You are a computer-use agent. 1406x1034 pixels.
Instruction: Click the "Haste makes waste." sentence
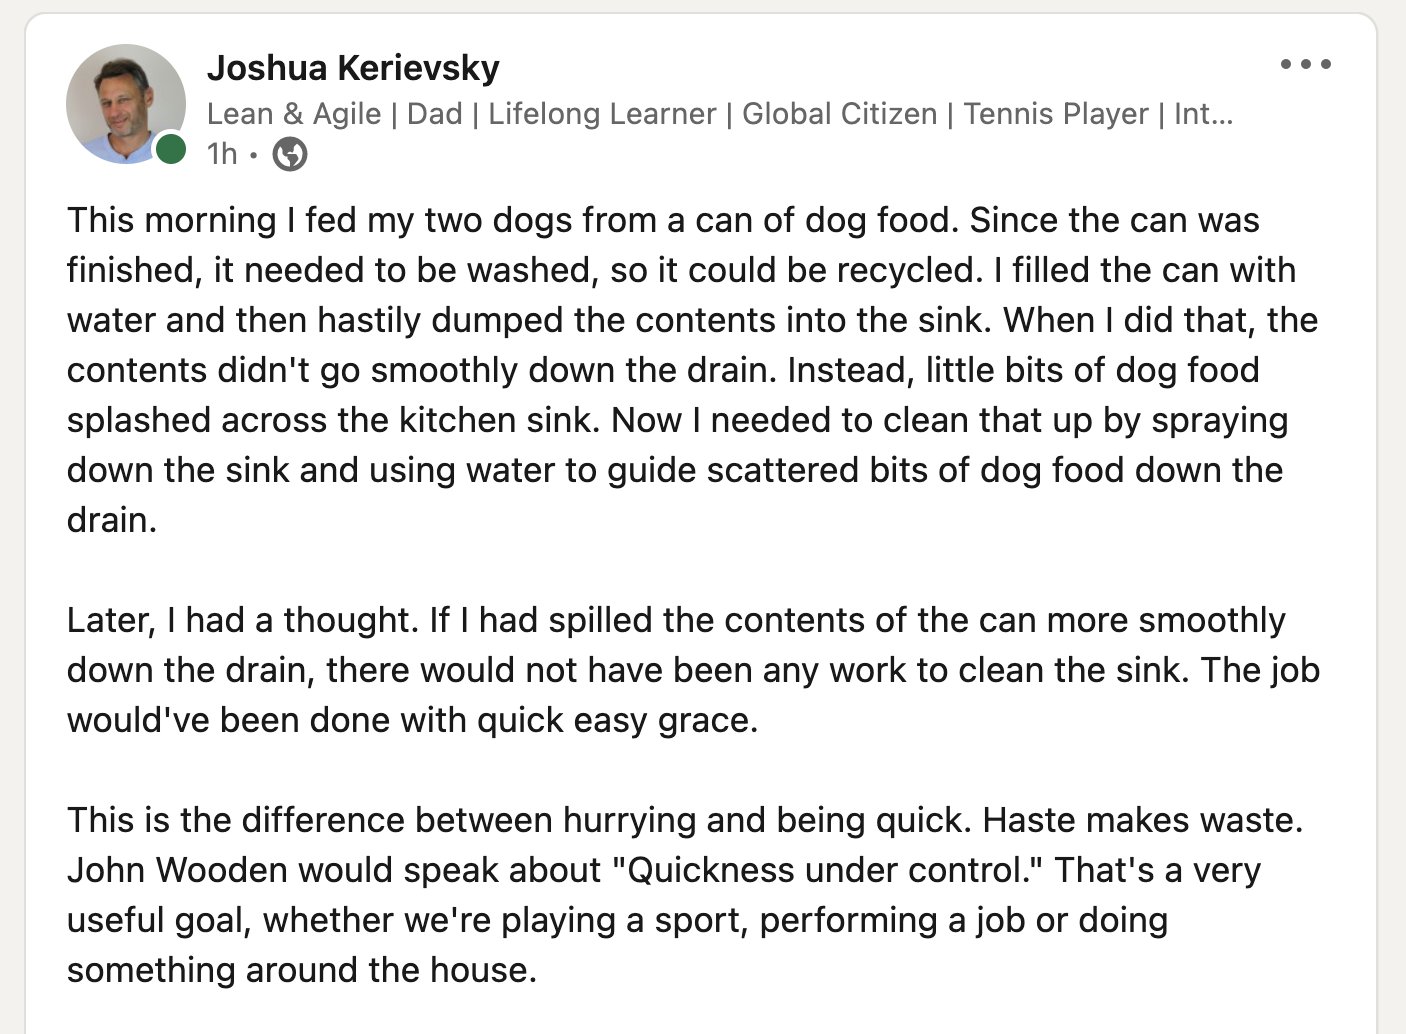[x=1143, y=820]
